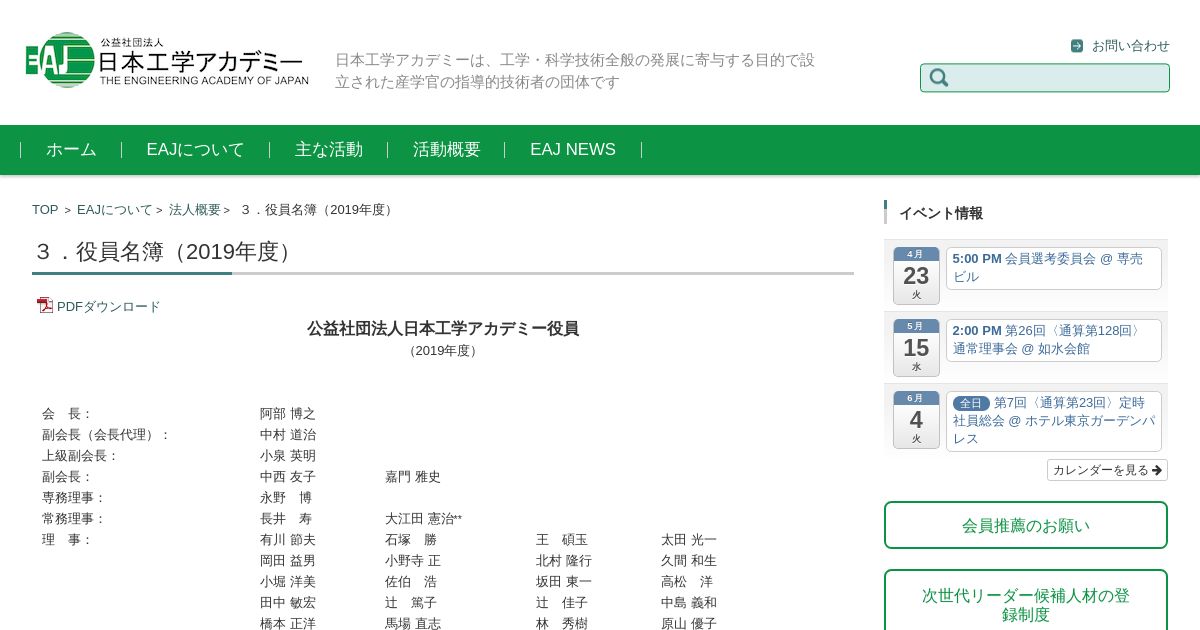The height and width of the screenshot is (630, 1200).
Task: Click the search magnifier icon
Action: 939,78
